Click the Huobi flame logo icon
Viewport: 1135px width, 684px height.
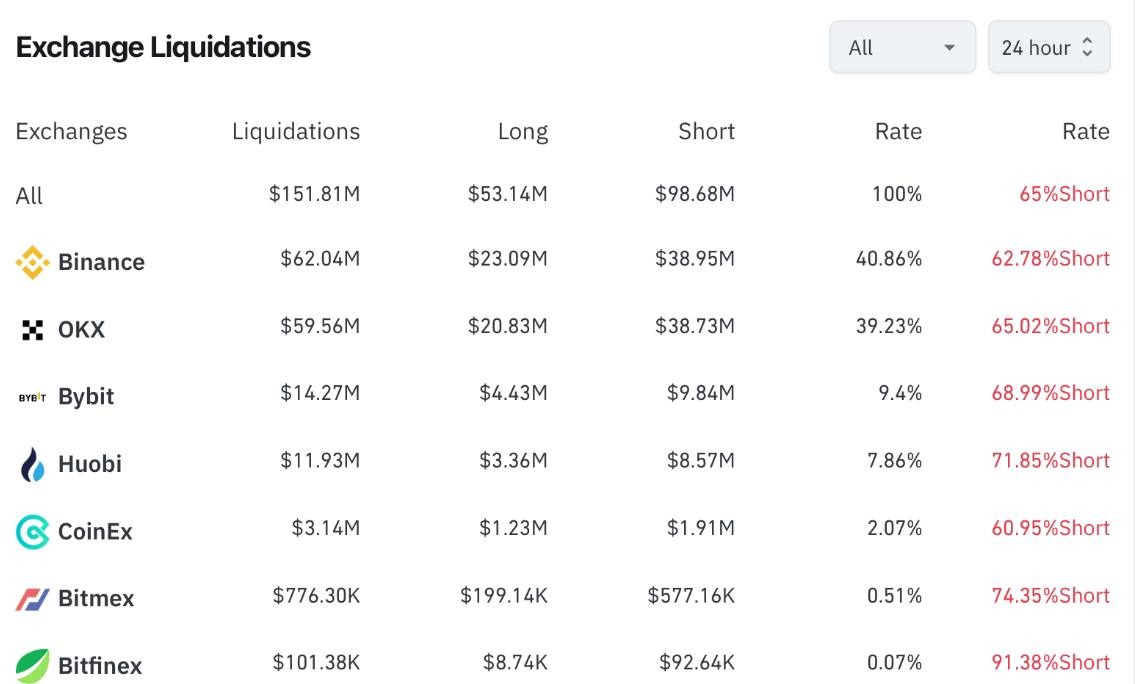[32, 465]
